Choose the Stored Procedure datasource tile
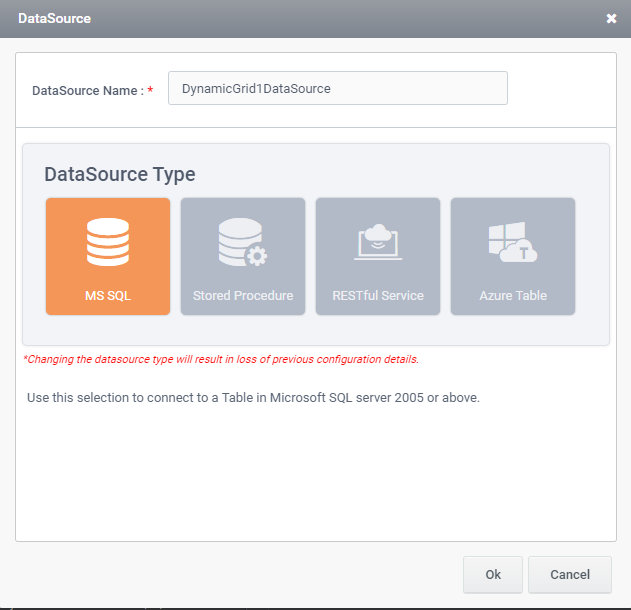Viewport: 631px width, 610px height. pyautogui.click(x=243, y=256)
